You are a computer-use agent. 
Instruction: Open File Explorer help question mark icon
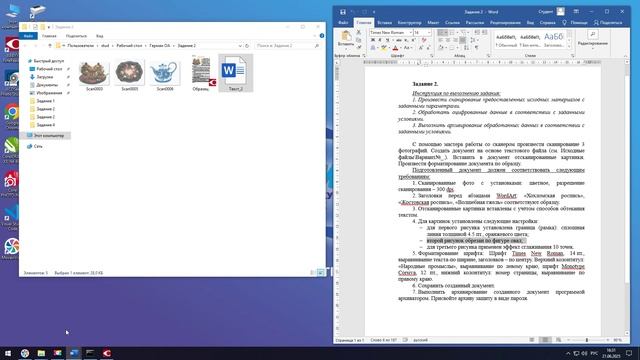(322, 36)
